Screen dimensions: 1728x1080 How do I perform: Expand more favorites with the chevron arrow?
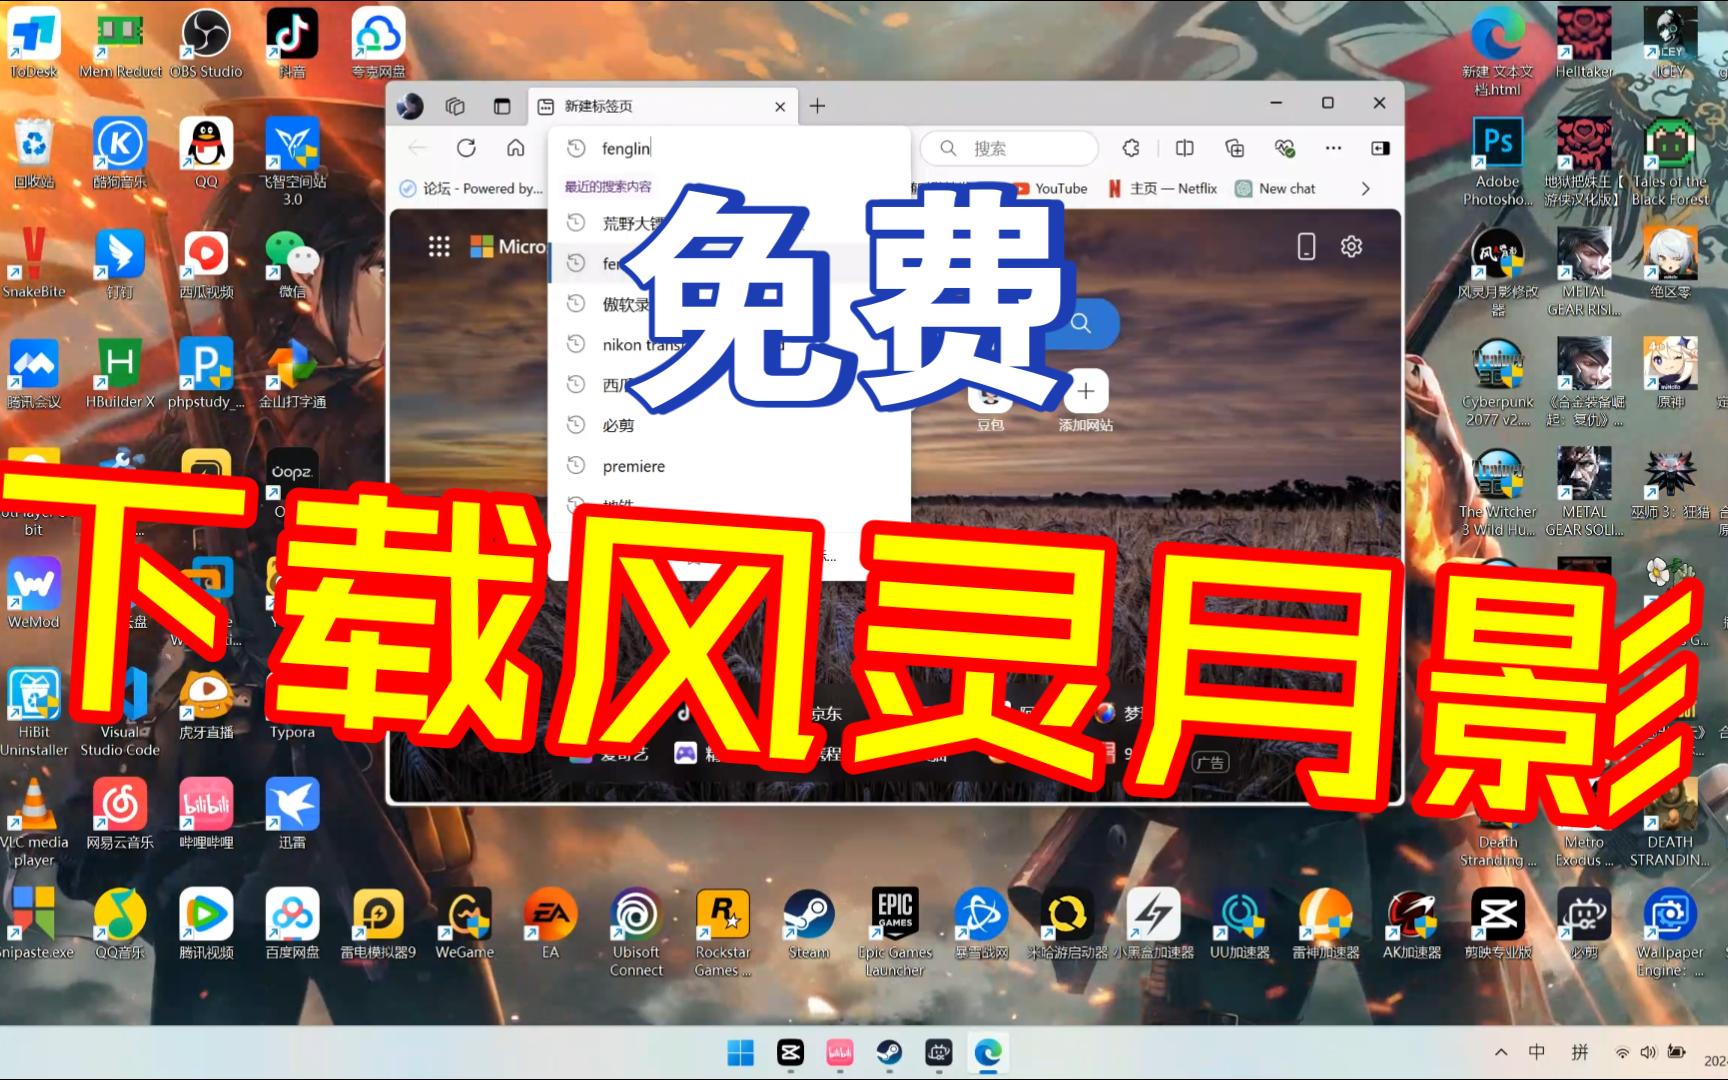coord(1366,188)
